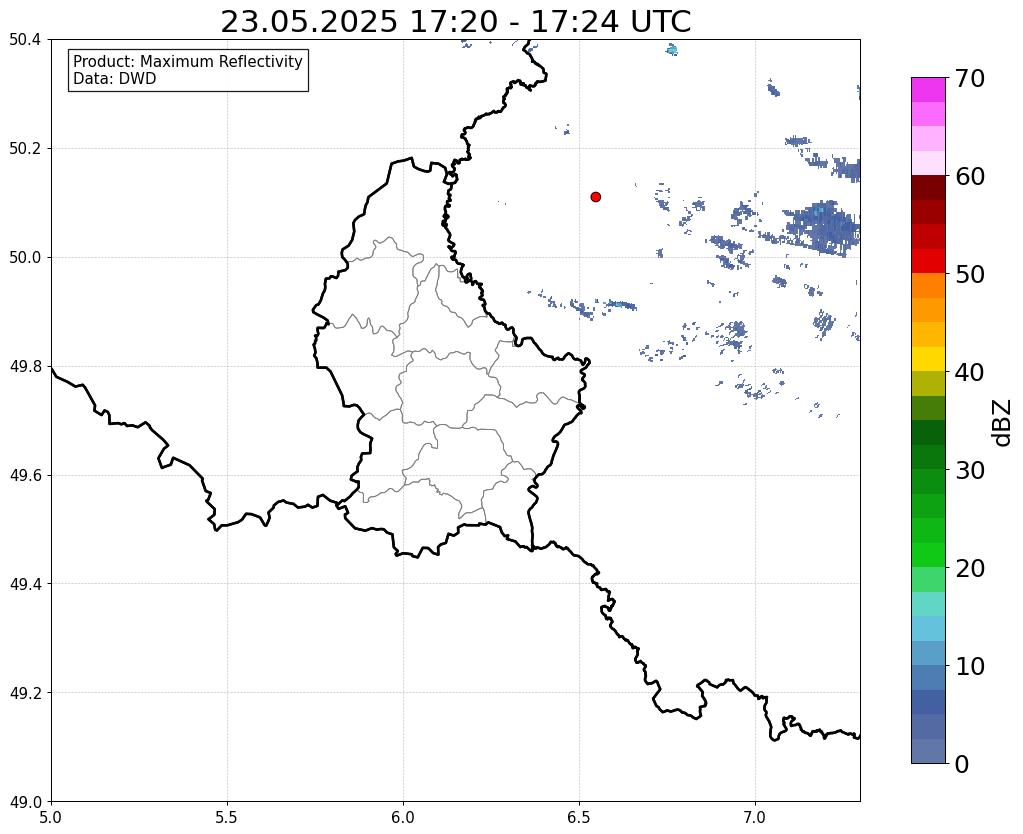The image size is (1023, 834).
Task: Click the longitude axis label '6.0'
Action: (x=403, y=818)
